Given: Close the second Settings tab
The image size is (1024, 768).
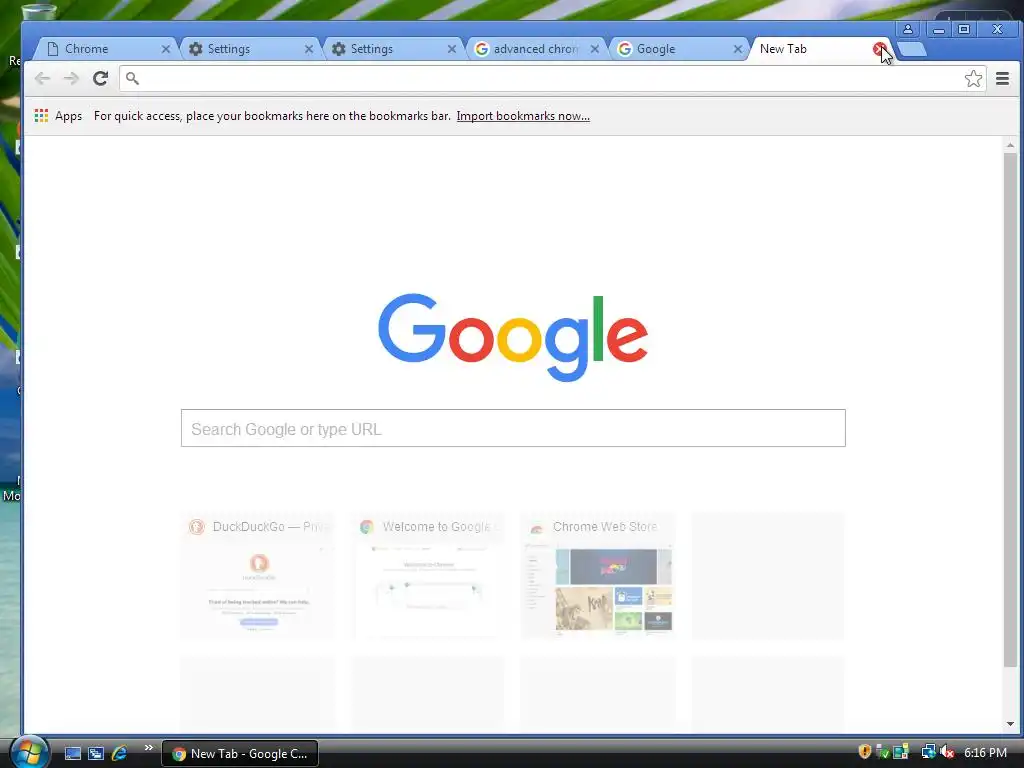Looking at the screenshot, I should pyautogui.click(x=451, y=49).
